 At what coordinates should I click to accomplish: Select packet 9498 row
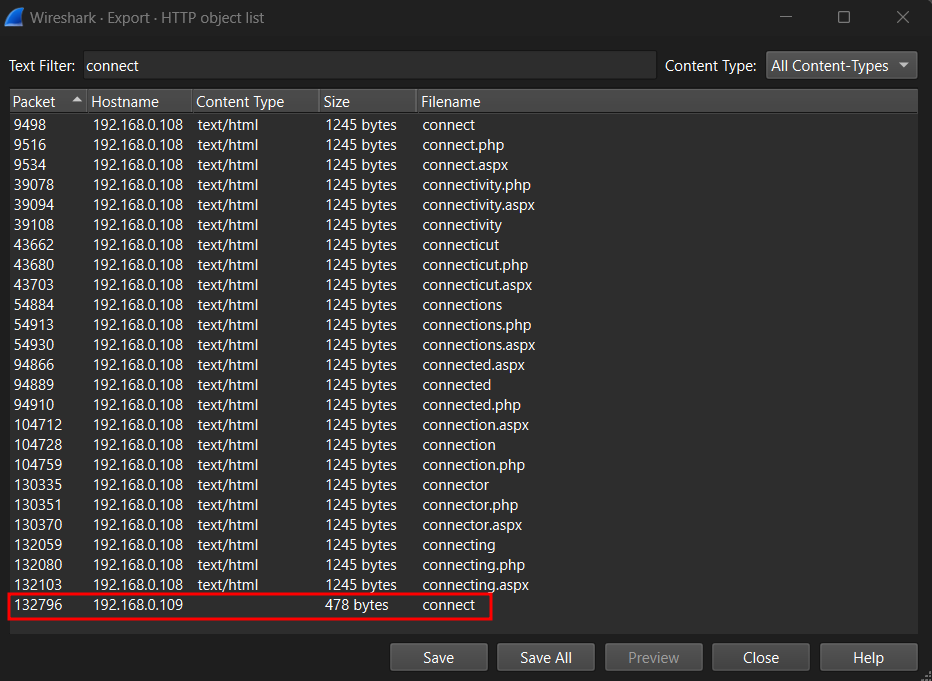(464, 125)
